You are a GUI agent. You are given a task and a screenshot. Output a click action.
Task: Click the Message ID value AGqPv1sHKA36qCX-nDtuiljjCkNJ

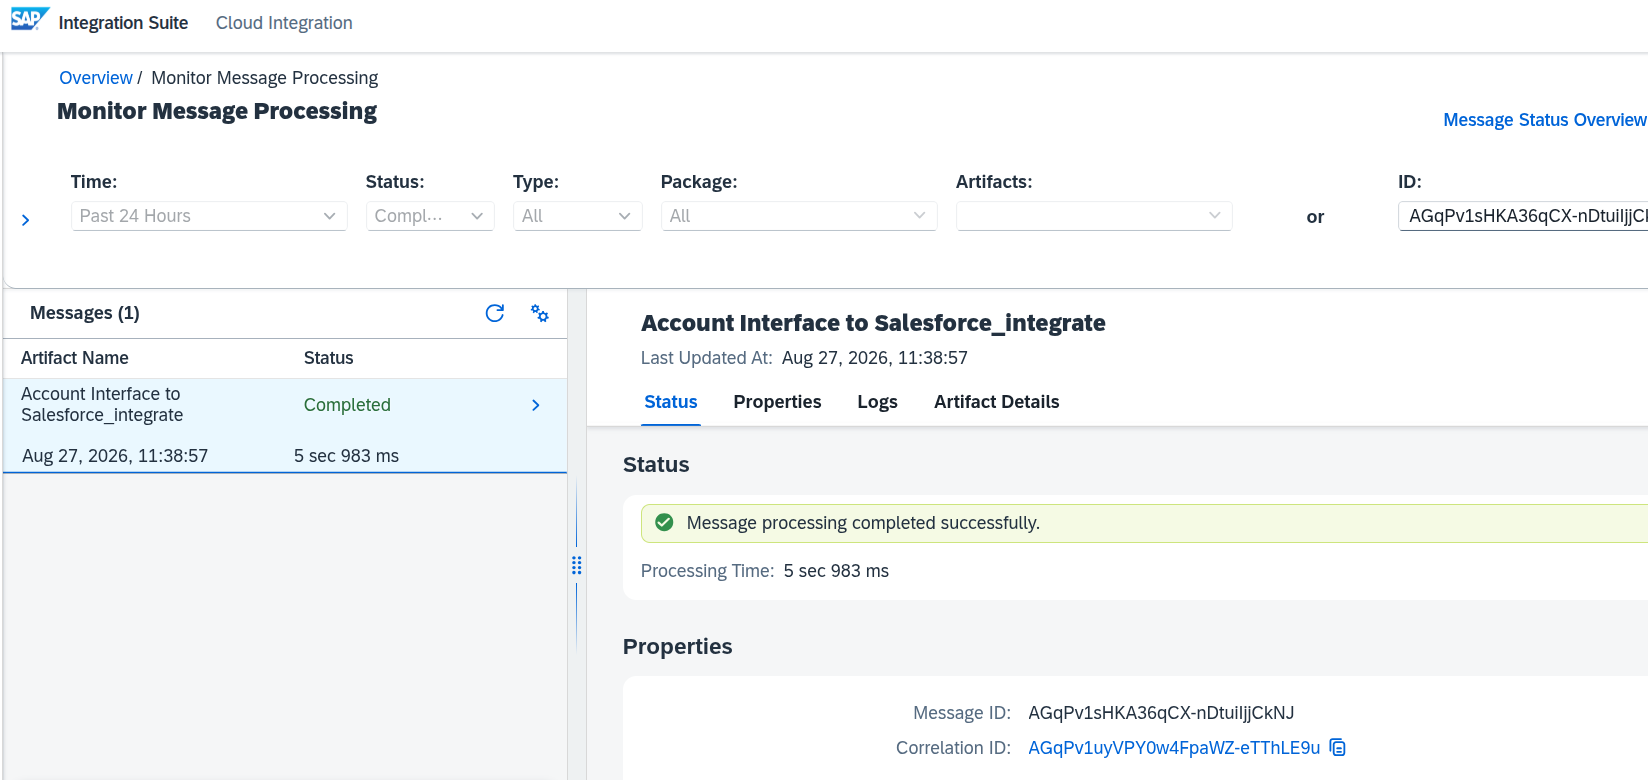tap(1161, 713)
